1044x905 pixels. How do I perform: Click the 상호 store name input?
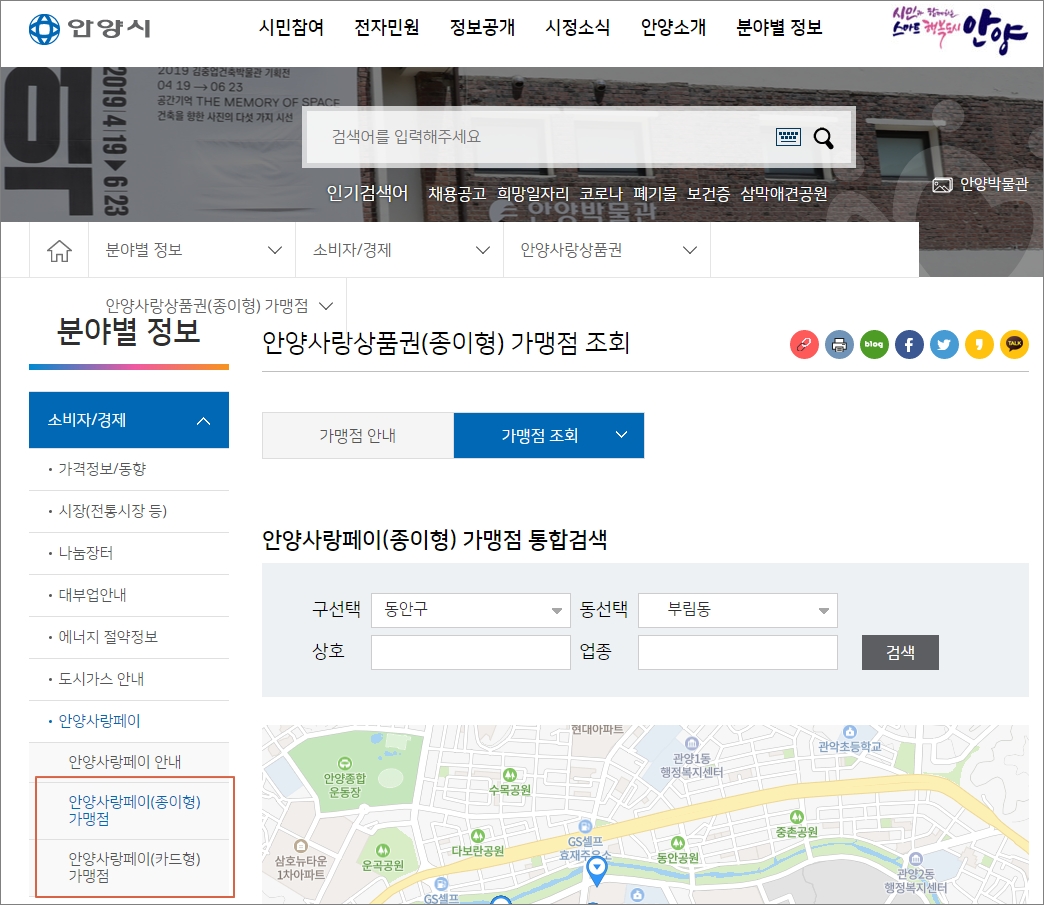tap(471, 652)
